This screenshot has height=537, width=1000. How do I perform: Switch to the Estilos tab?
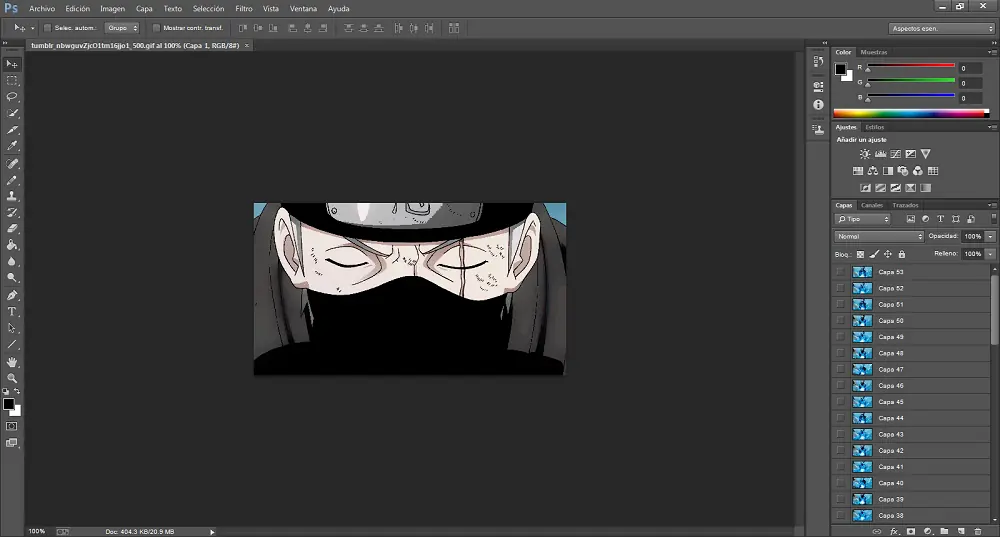(x=874, y=127)
